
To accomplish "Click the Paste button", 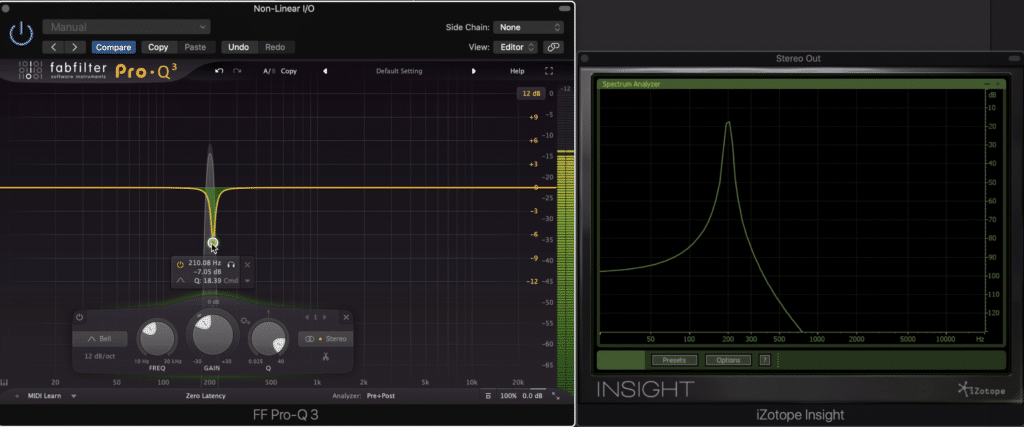I will (x=195, y=47).
